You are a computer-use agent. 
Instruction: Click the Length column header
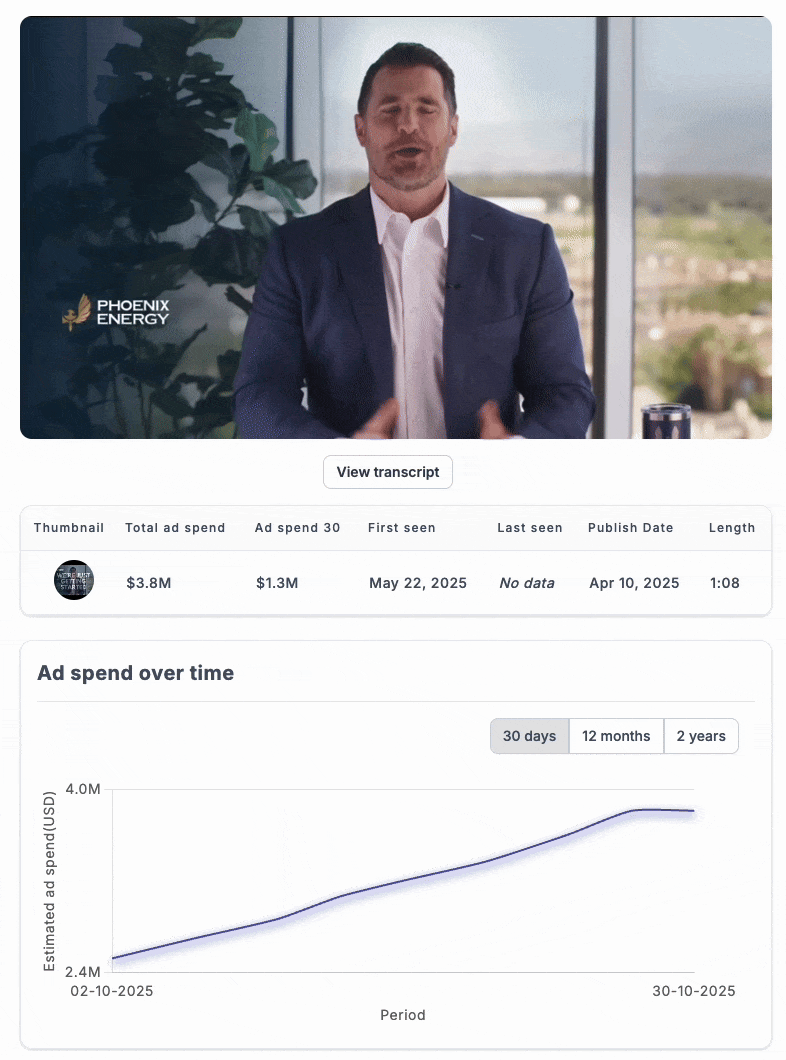[732, 528]
